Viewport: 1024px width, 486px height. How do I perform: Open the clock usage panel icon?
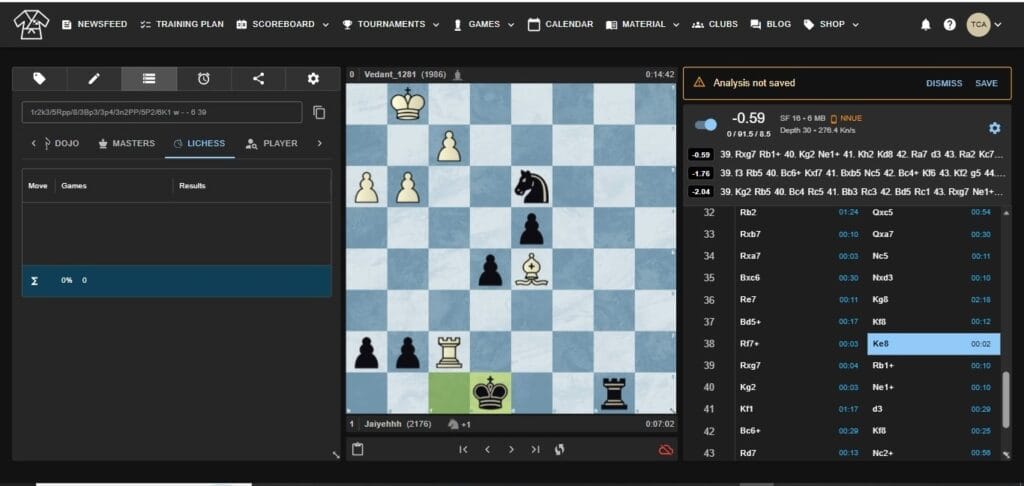coord(204,79)
